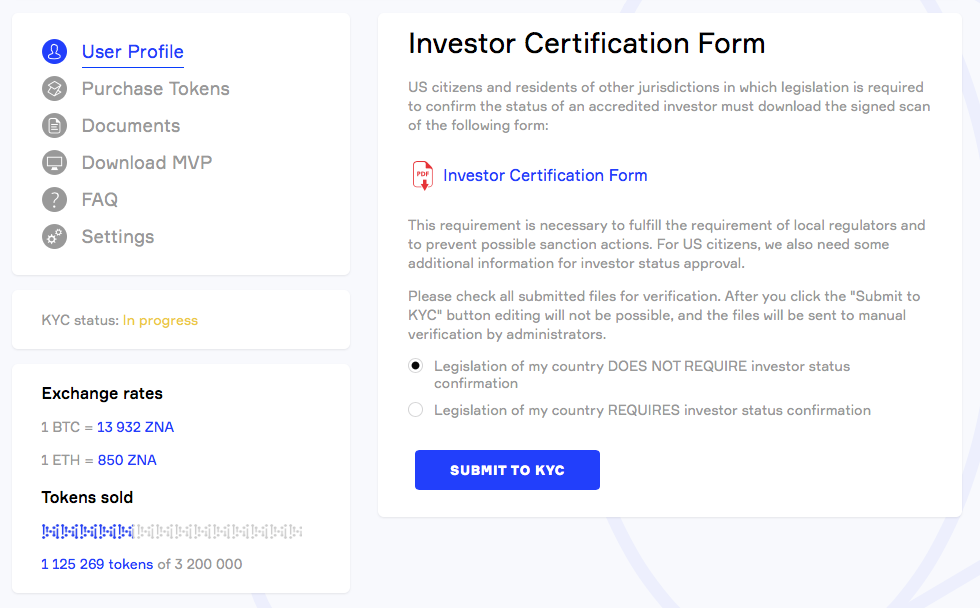Click the Download MVP monitor icon
Image resolution: width=980 pixels, height=608 pixels.
(x=54, y=163)
